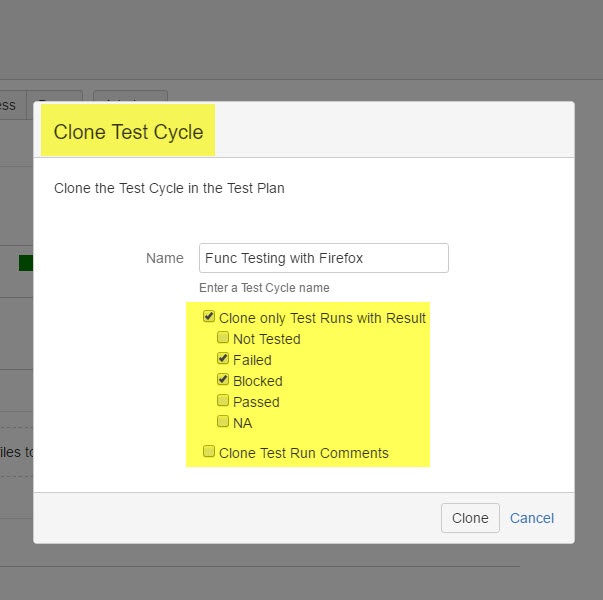Enable the Clone Test Run Comments checkbox
This screenshot has height=600, width=603.
pos(209,452)
